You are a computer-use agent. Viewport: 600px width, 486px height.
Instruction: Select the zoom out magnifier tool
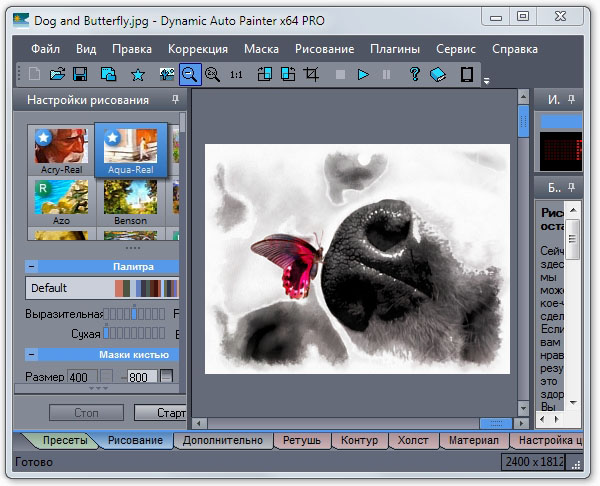pyautogui.click(x=189, y=74)
